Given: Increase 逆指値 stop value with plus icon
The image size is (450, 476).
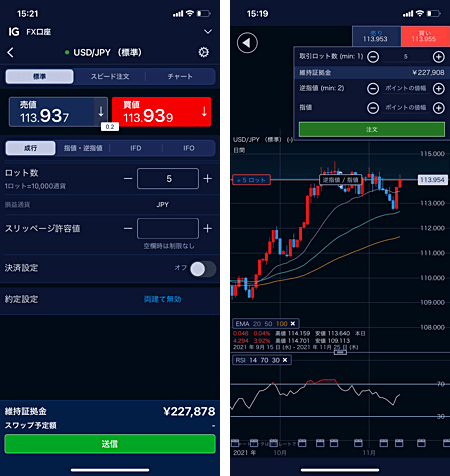Looking at the screenshot, I should point(439,89).
